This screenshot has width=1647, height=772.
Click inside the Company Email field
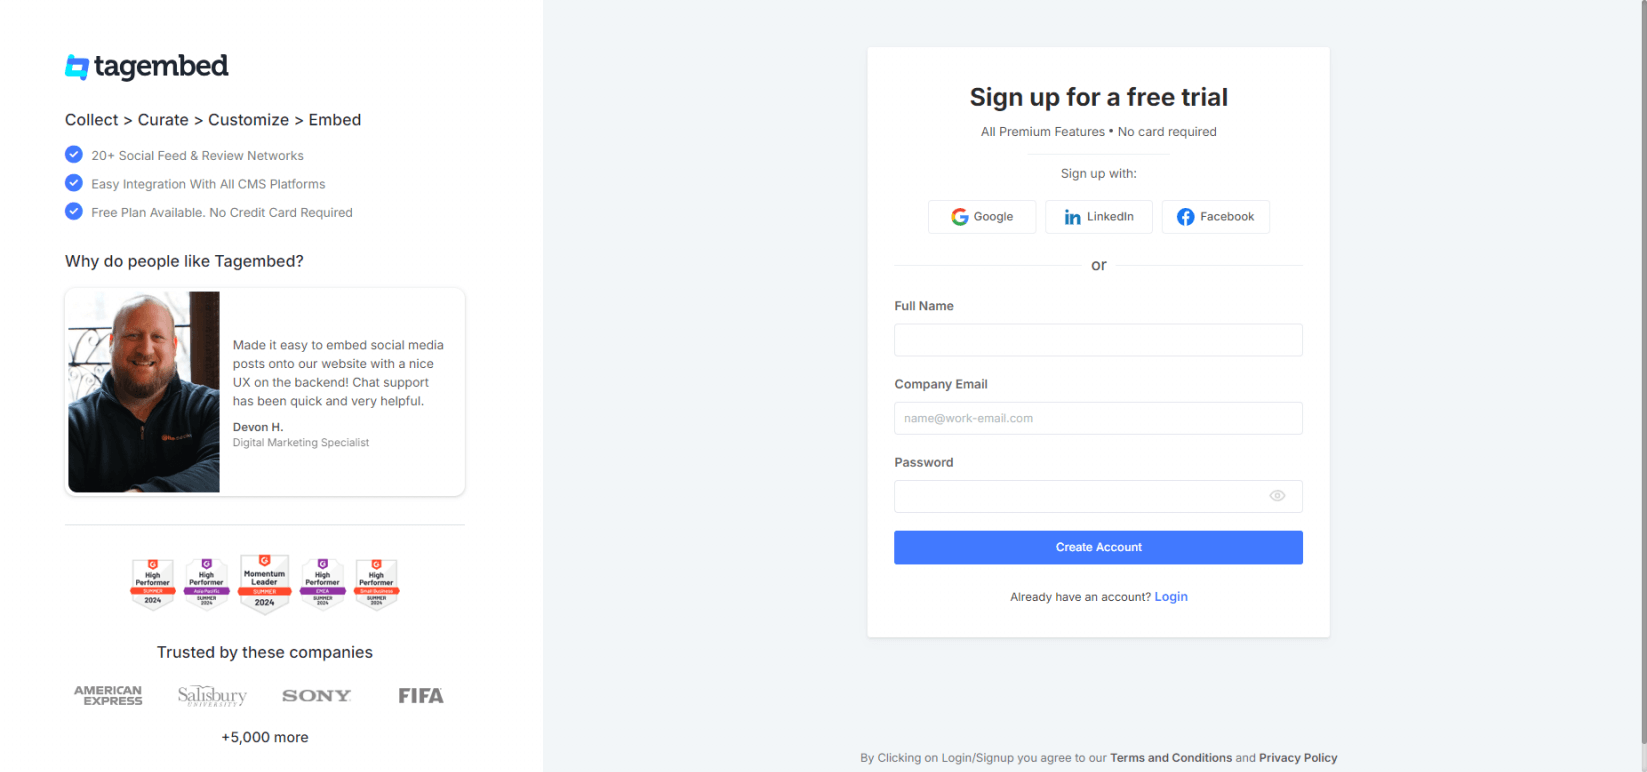tap(1098, 418)
